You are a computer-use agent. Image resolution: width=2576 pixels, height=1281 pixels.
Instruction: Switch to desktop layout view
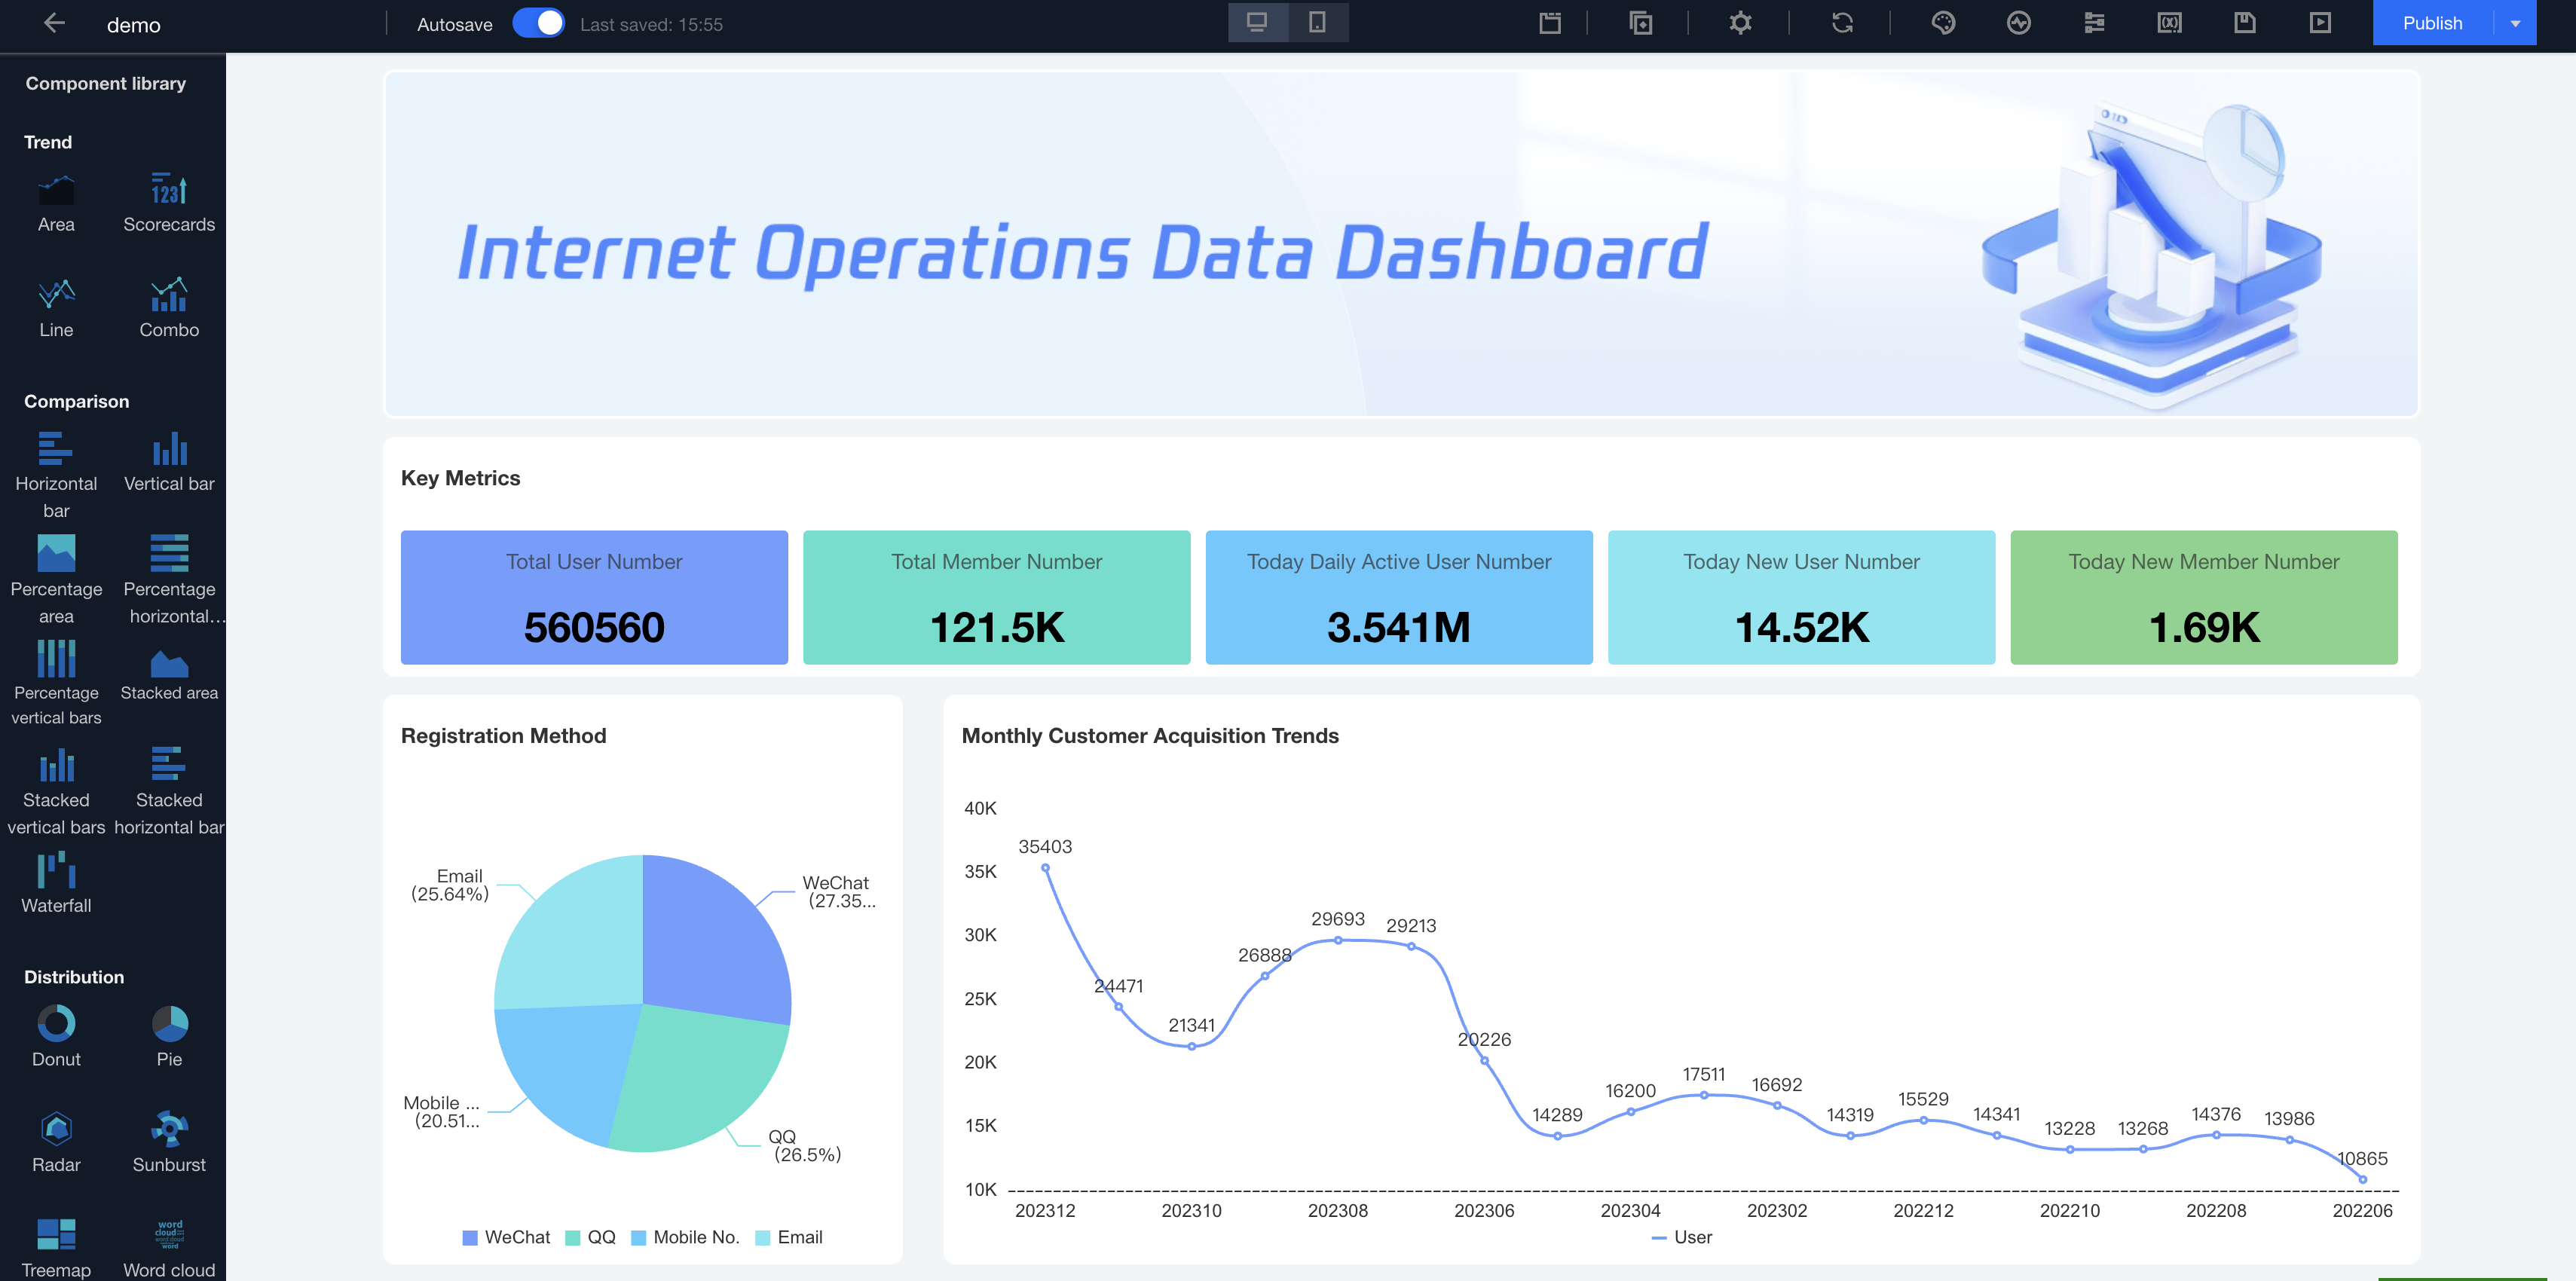coord(1257,22)
